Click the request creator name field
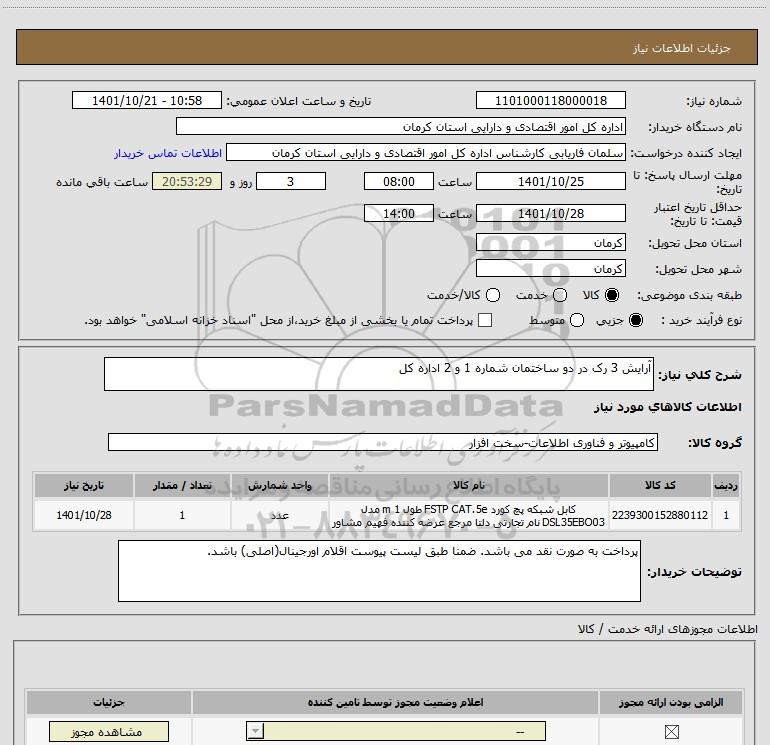The height and width of the screenshot is (745, 770). tap(426, 152)
